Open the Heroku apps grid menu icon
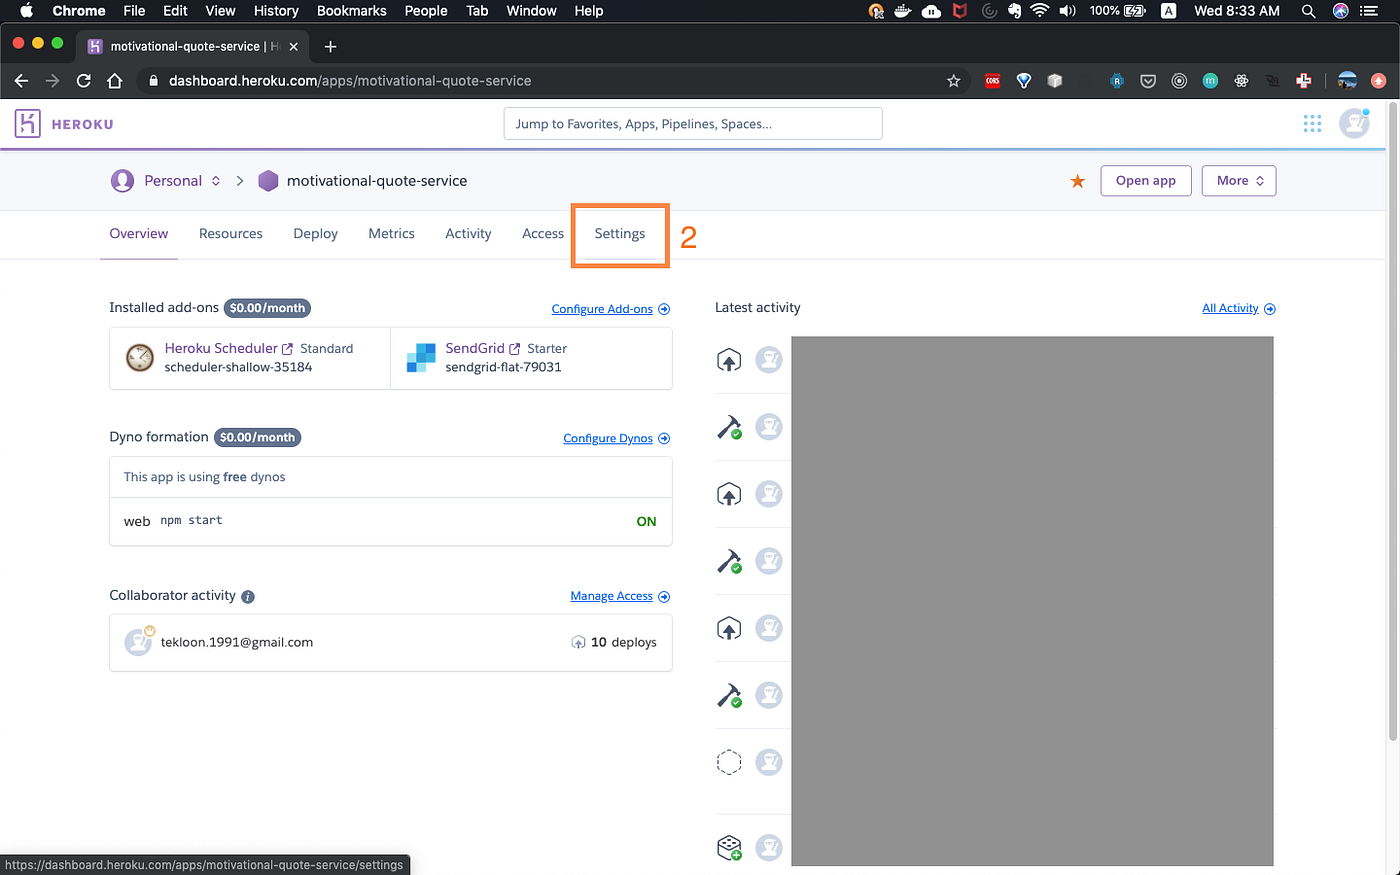Screen dimensions: 1400x875 pyautogui.click(x=1312, y=124)
